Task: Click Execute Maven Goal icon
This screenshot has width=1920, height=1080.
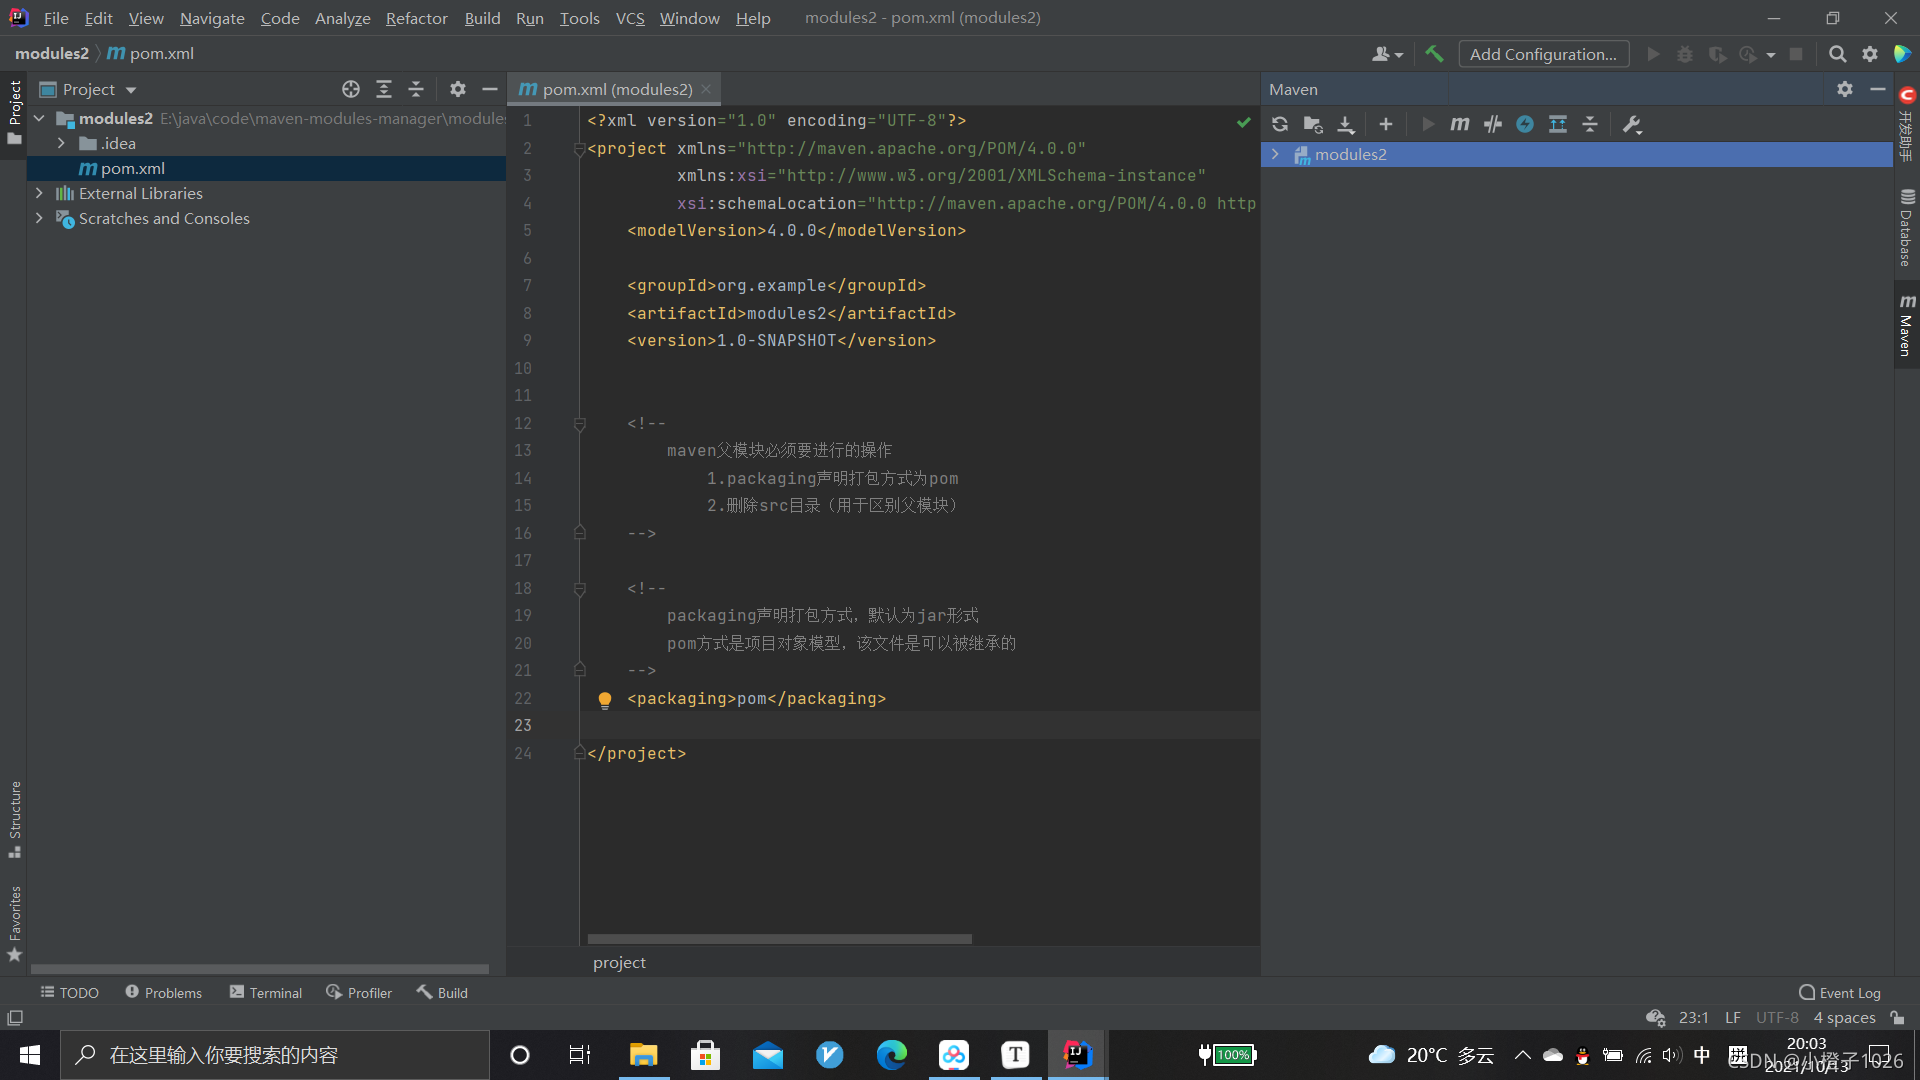Action: (x=1460, y=125)
